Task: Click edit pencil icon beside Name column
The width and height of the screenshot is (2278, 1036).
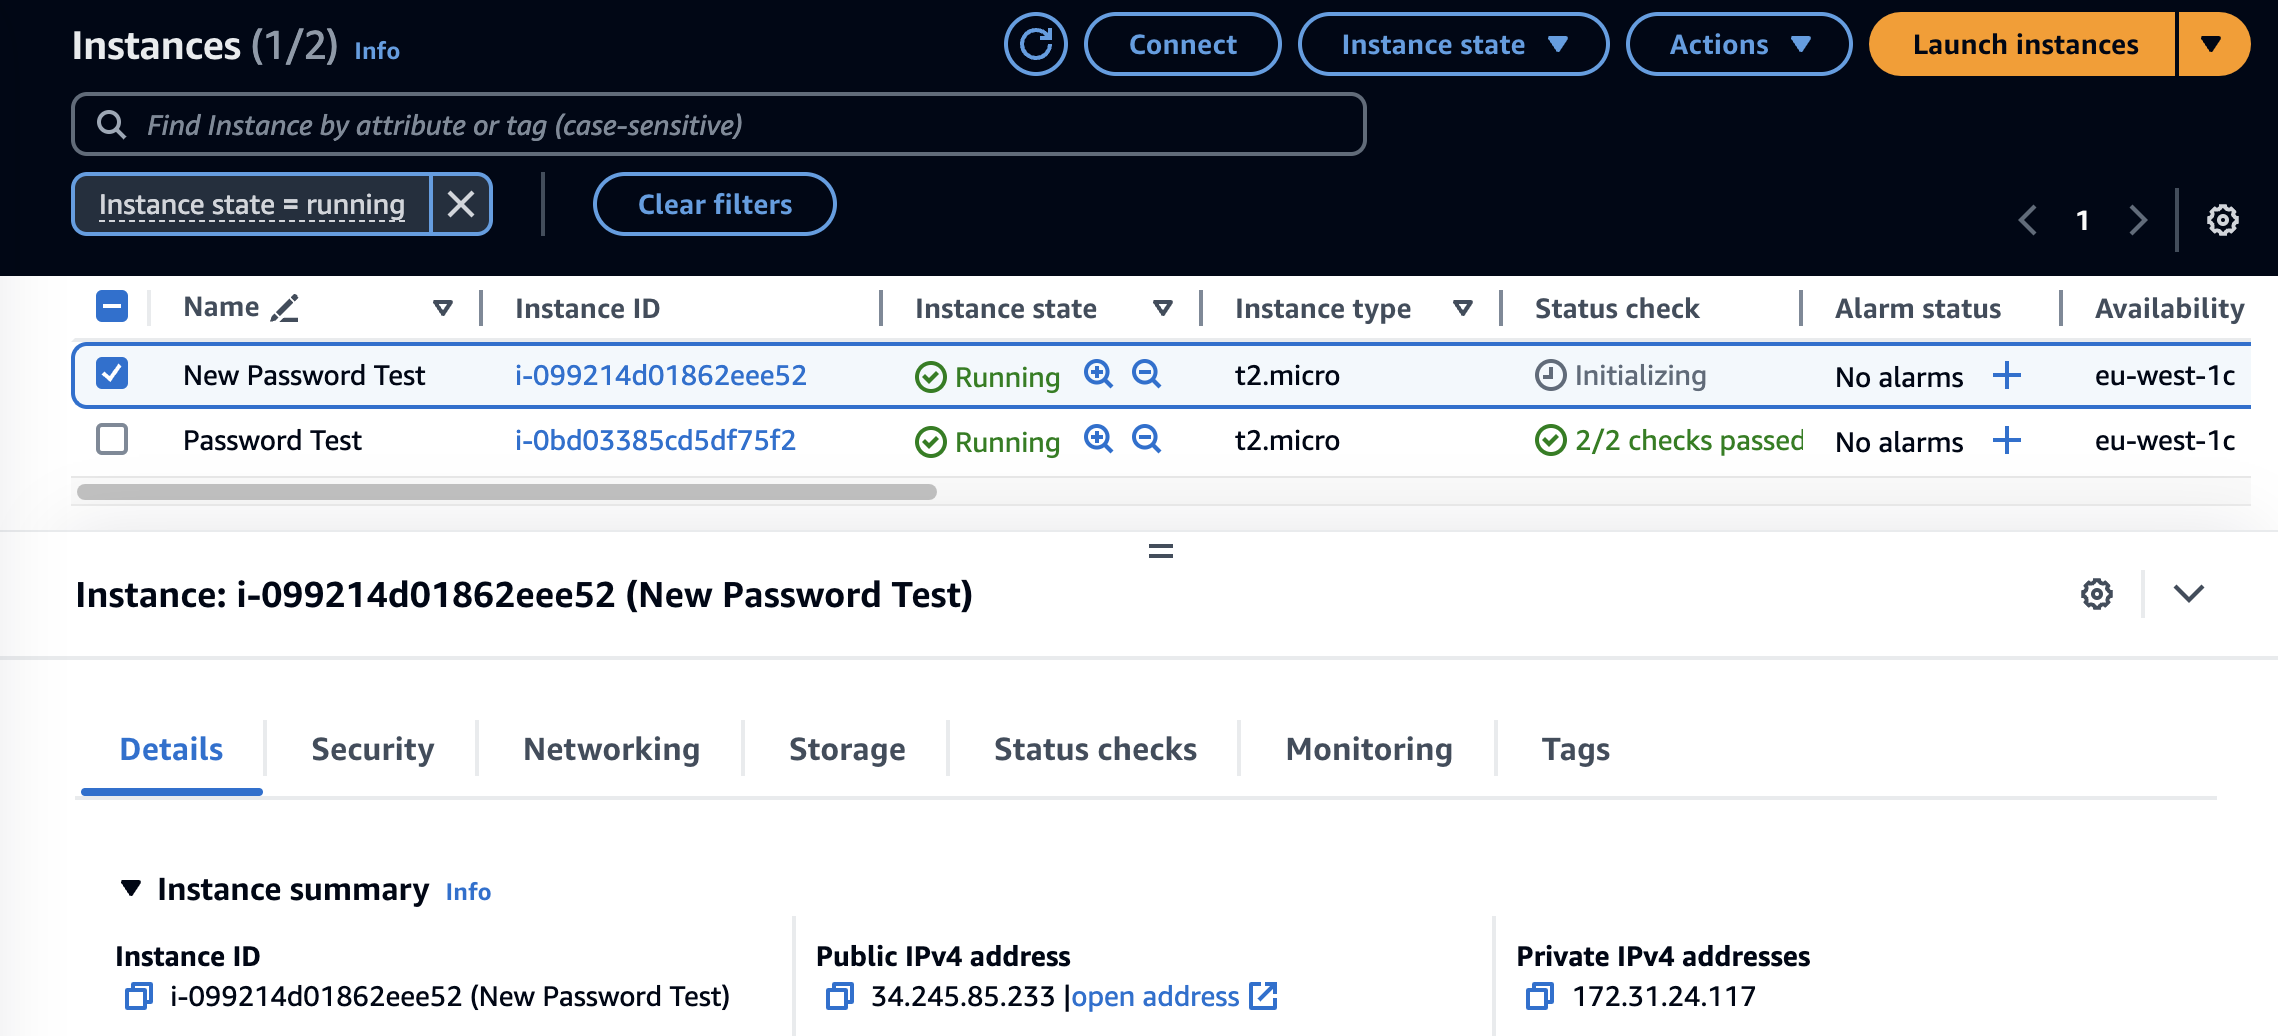Action: (x=285, y=308)
